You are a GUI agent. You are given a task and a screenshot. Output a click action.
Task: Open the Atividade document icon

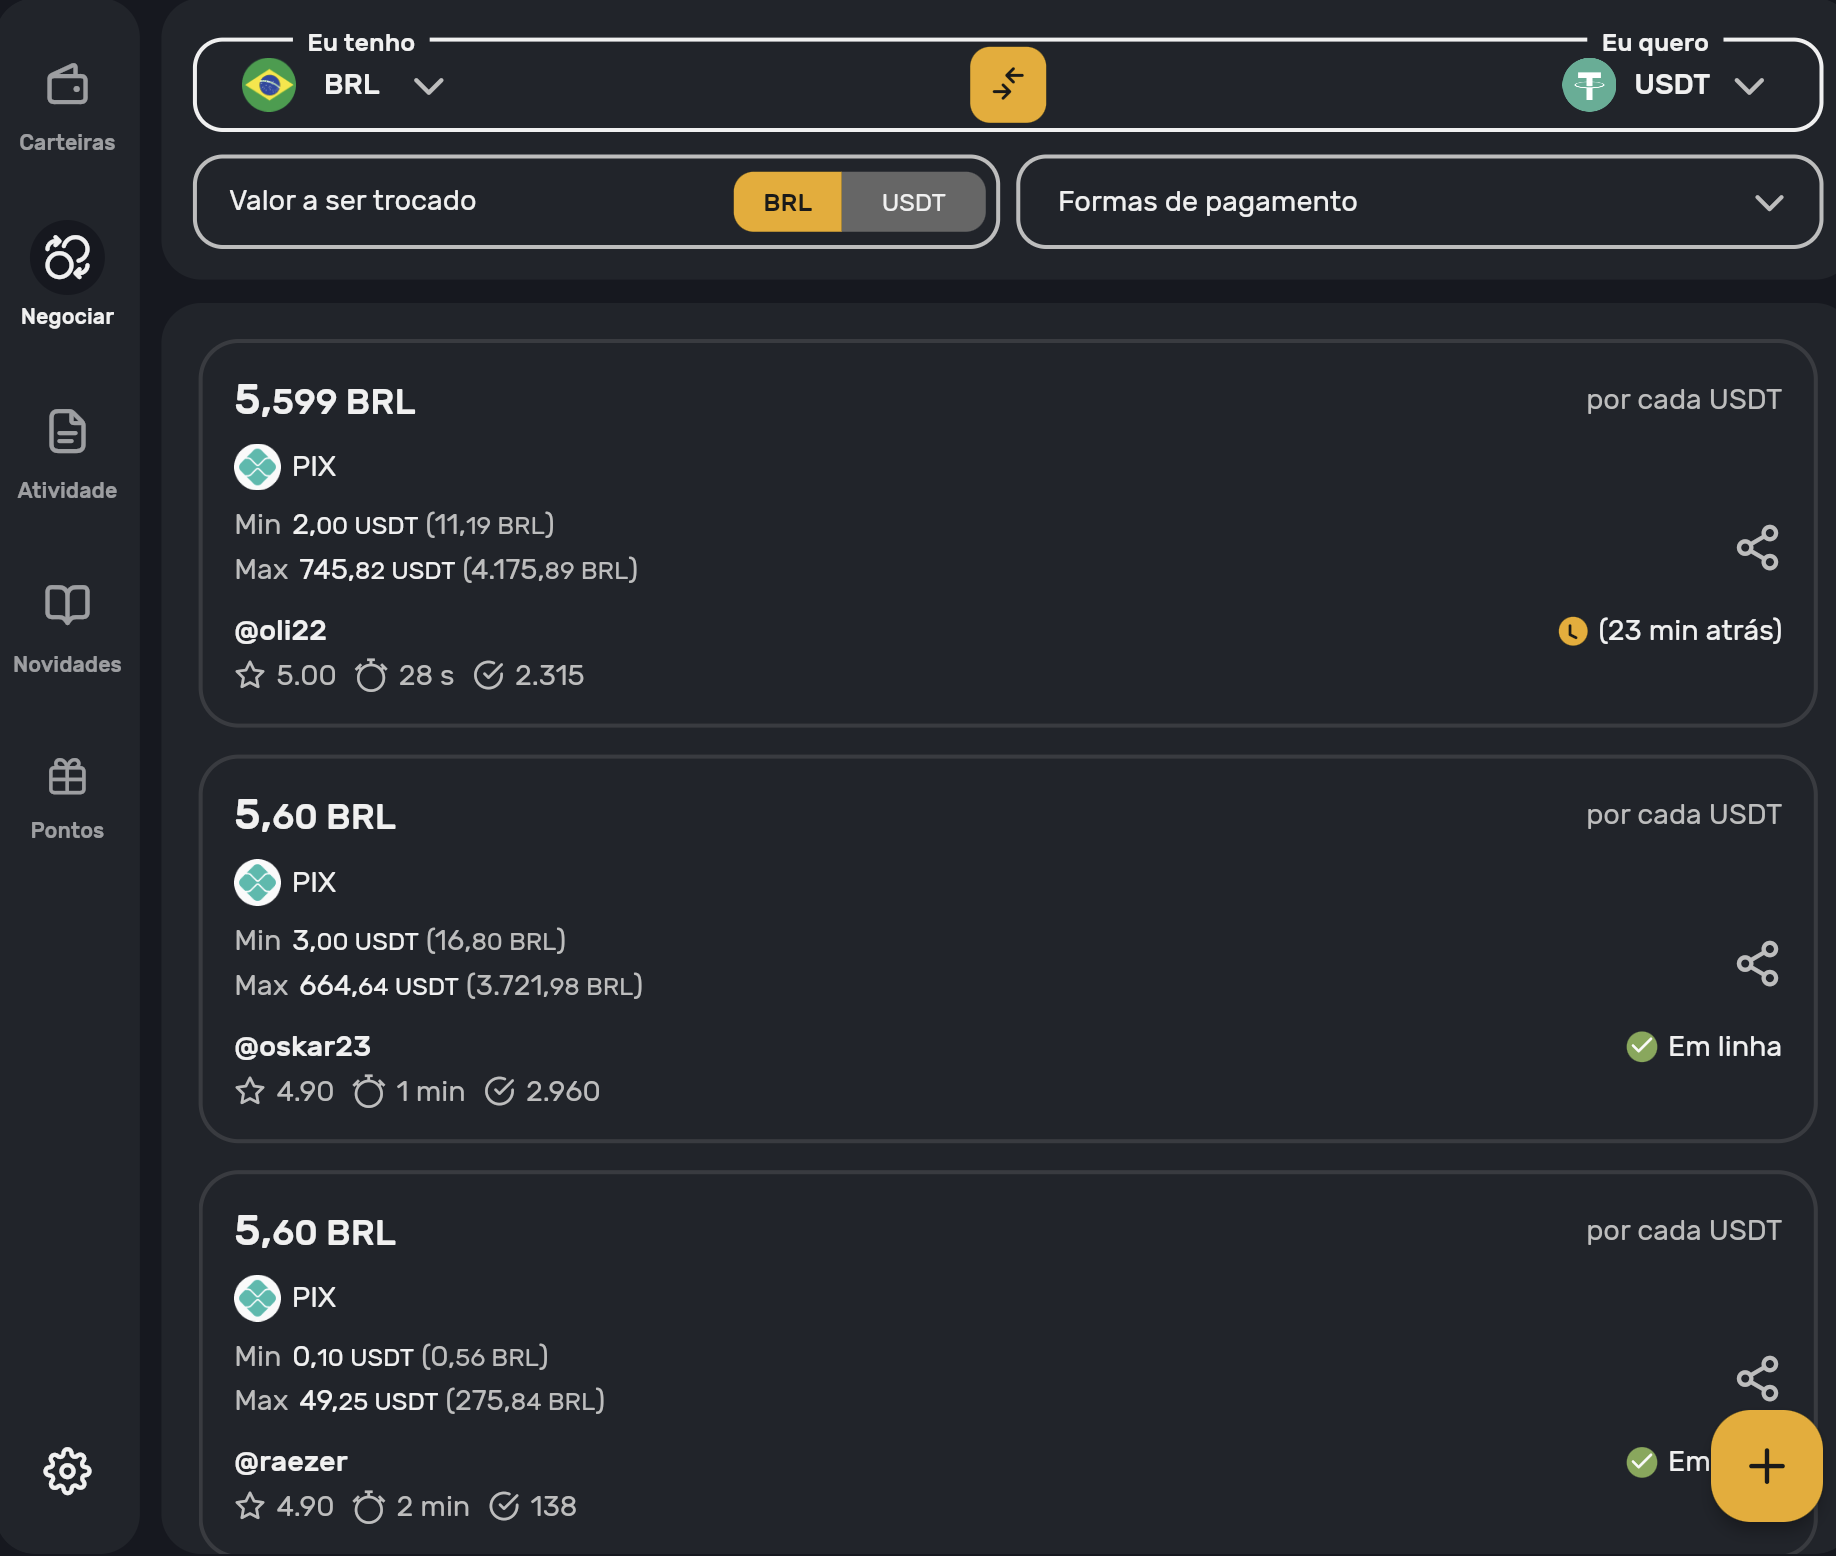[x=67, y=432]
